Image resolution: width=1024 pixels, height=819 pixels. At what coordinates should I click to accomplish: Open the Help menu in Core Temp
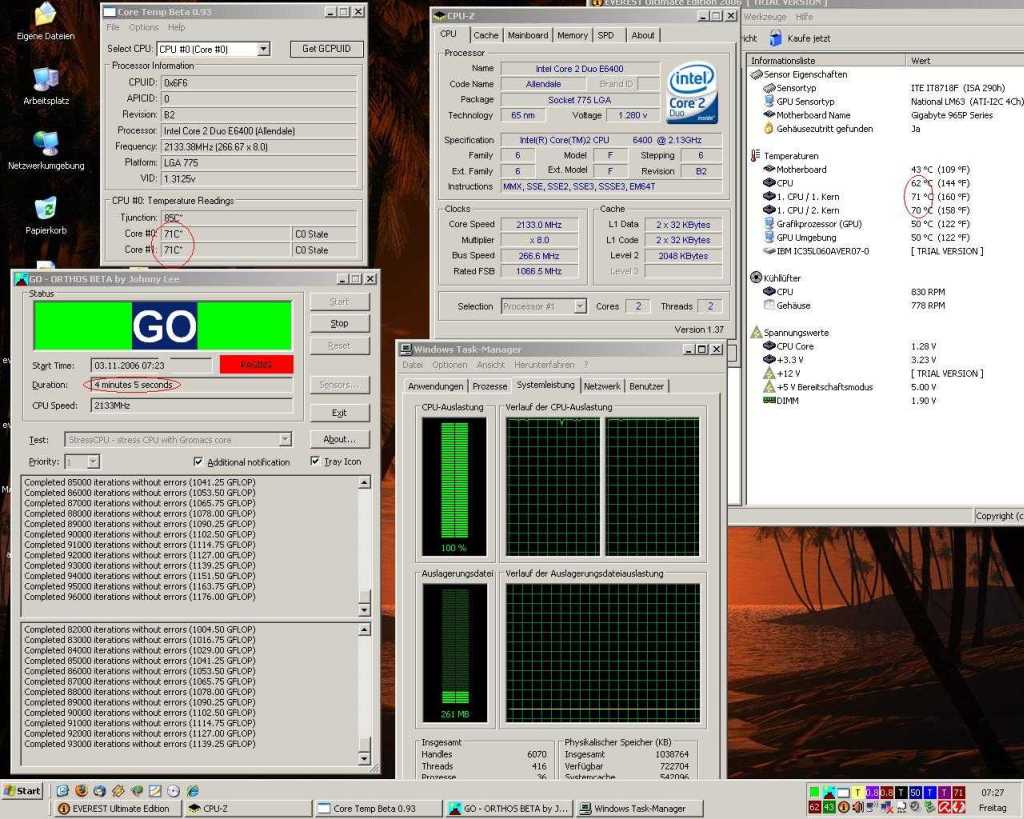pos(176,27)
